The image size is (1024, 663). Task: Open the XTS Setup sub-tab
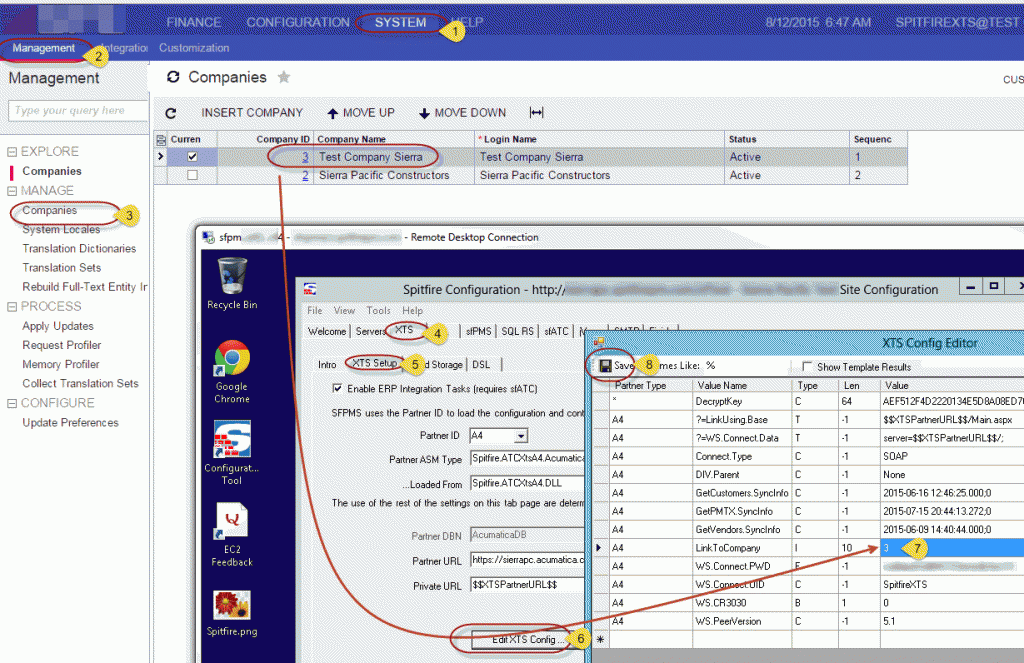pyautogui.click(x=375, y=363)
